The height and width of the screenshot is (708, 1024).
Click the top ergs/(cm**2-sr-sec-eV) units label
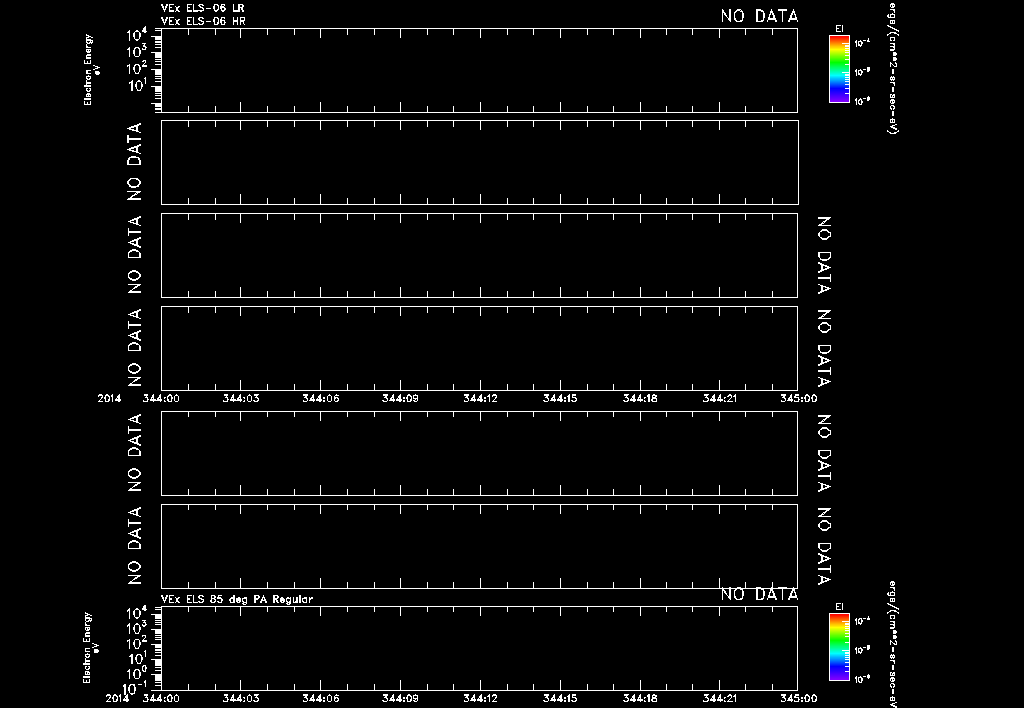point(893,69)
